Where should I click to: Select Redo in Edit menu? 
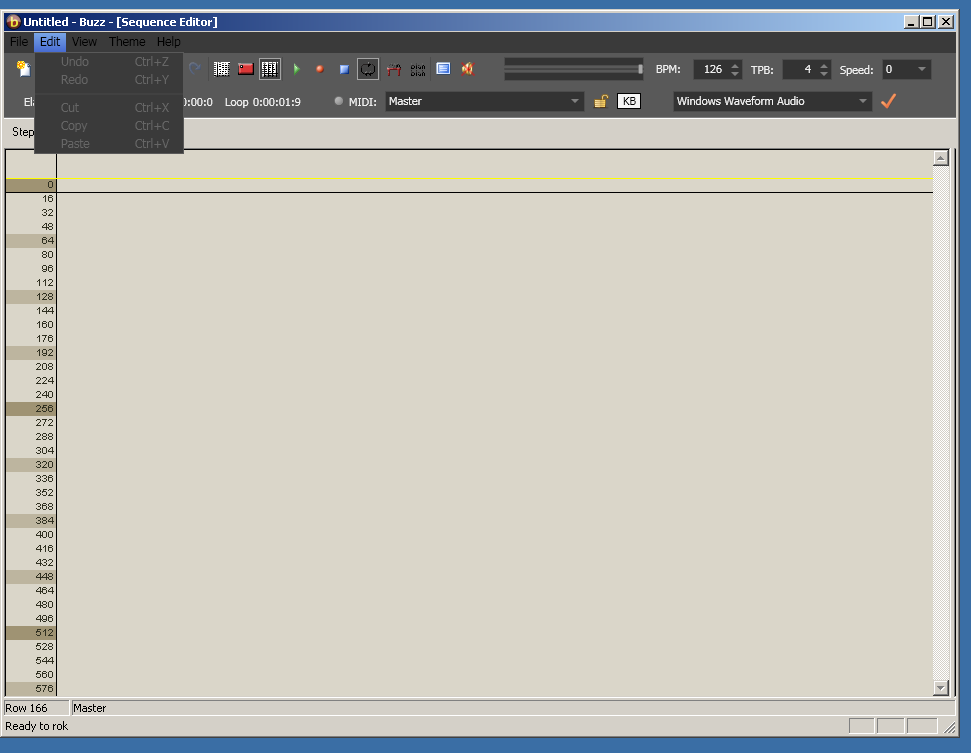click(x=109, y=79)
